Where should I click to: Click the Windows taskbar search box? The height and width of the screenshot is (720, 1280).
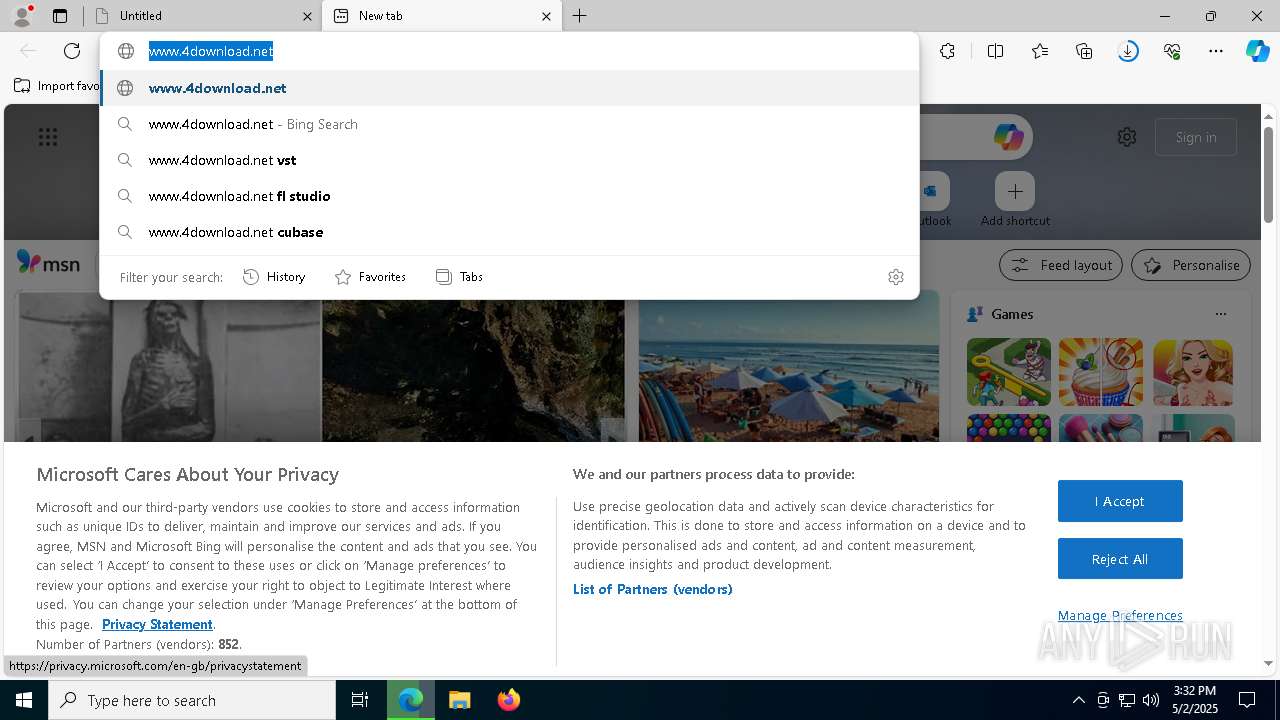pos(192,700)
